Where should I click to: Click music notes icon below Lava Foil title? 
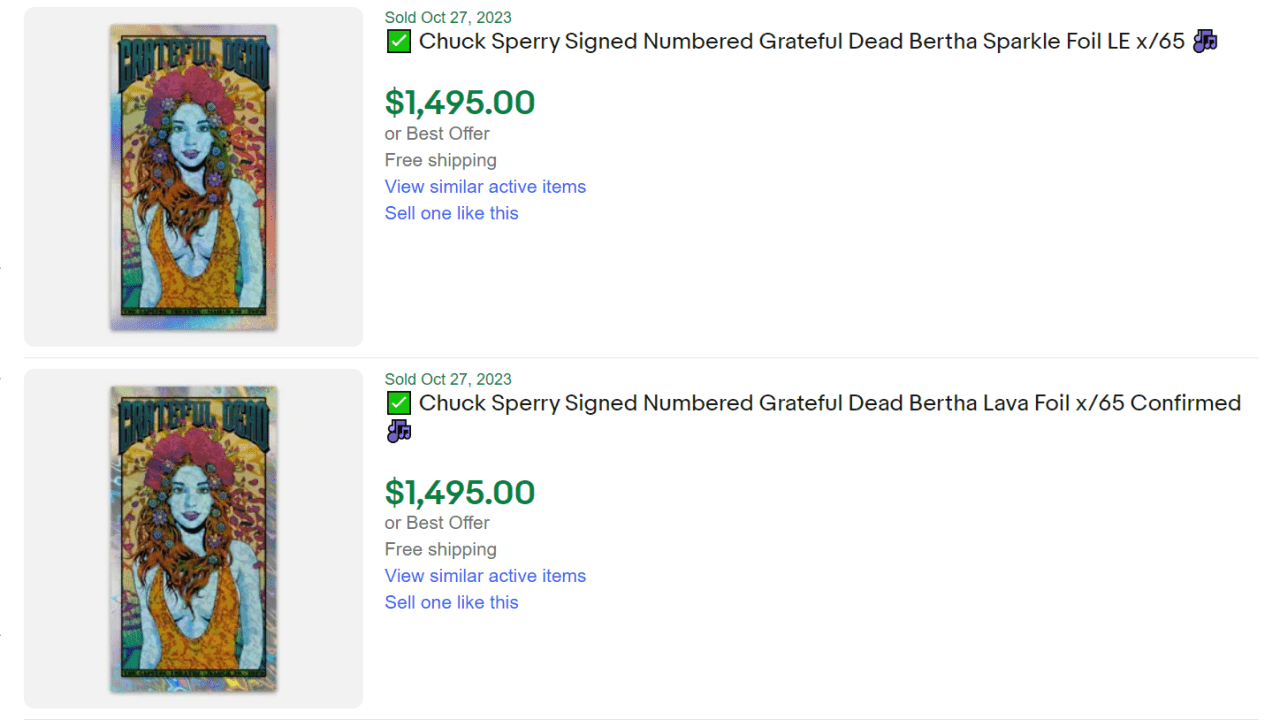click(x=399, y=431)
